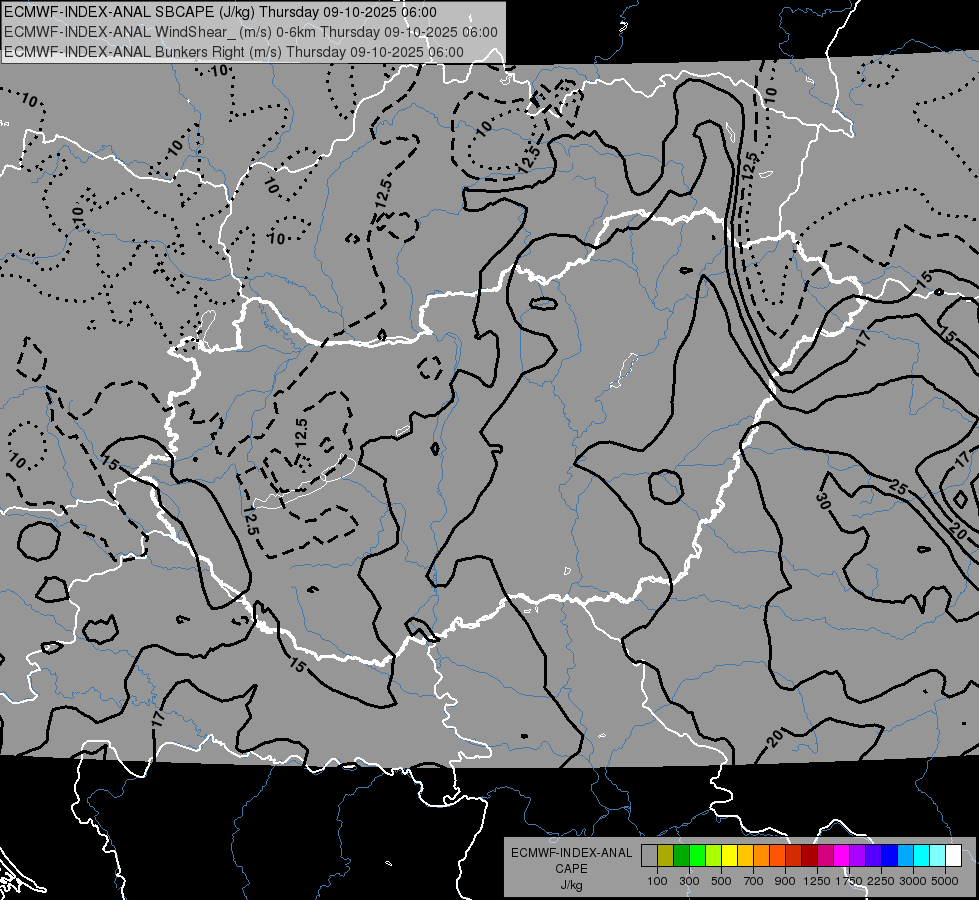Click the legend value 900

coord(785,881)
